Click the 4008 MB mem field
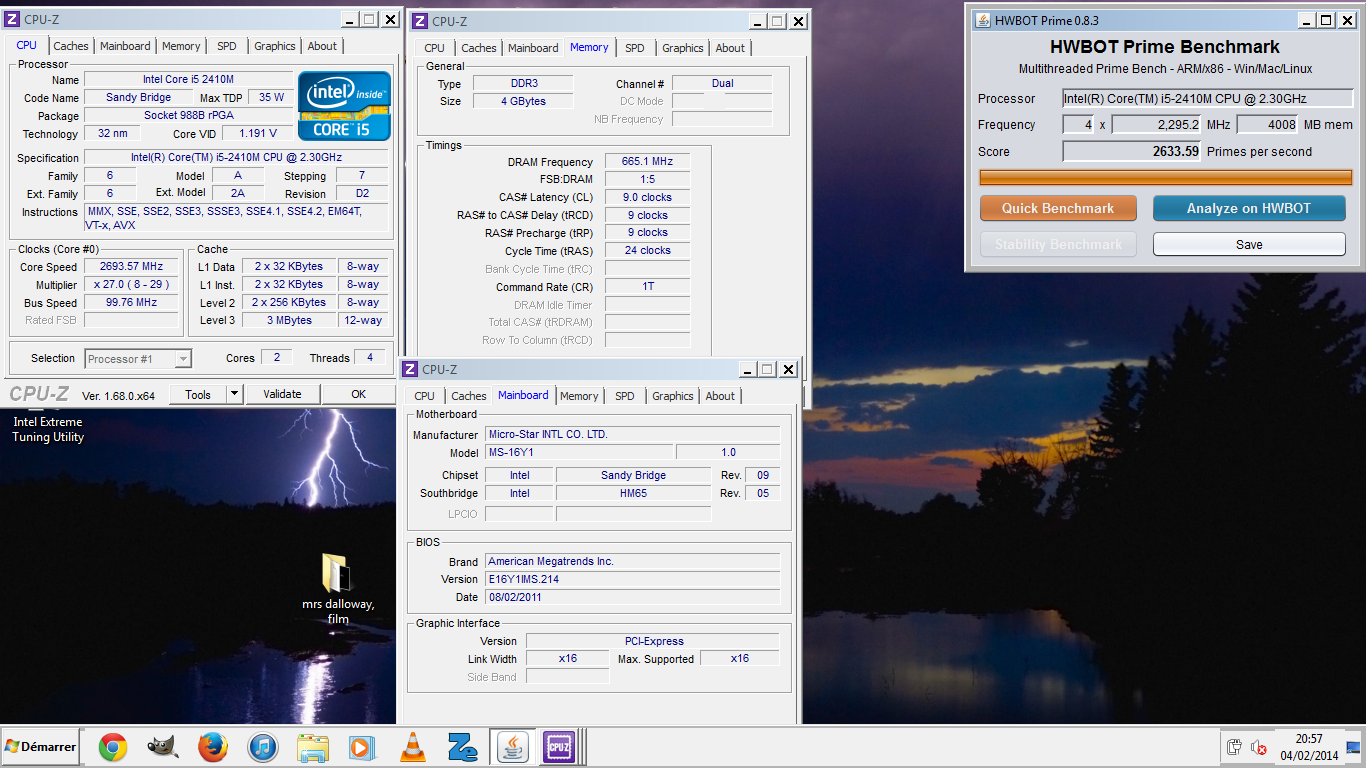Viewport: 1366px width, 768px height. tap(1267, 125)
